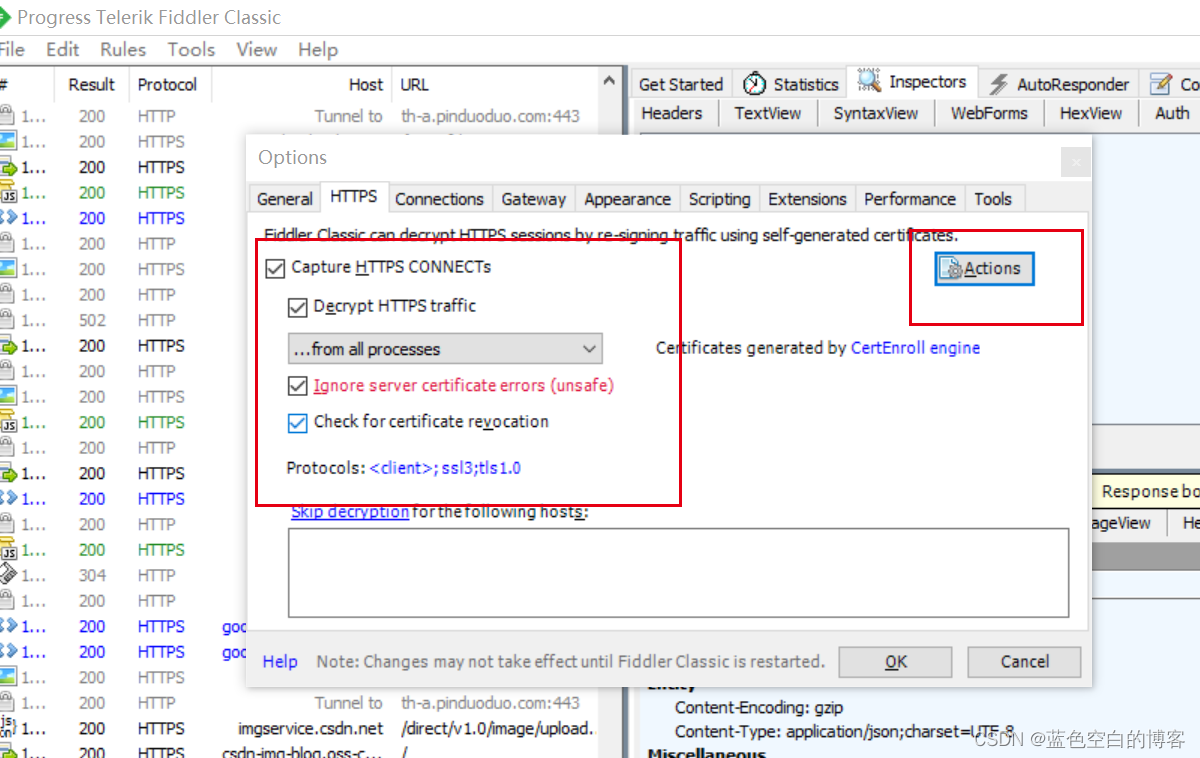Open the Tools menu
The width and height of the screenshot is (1200, 758).
click(191, 50)
